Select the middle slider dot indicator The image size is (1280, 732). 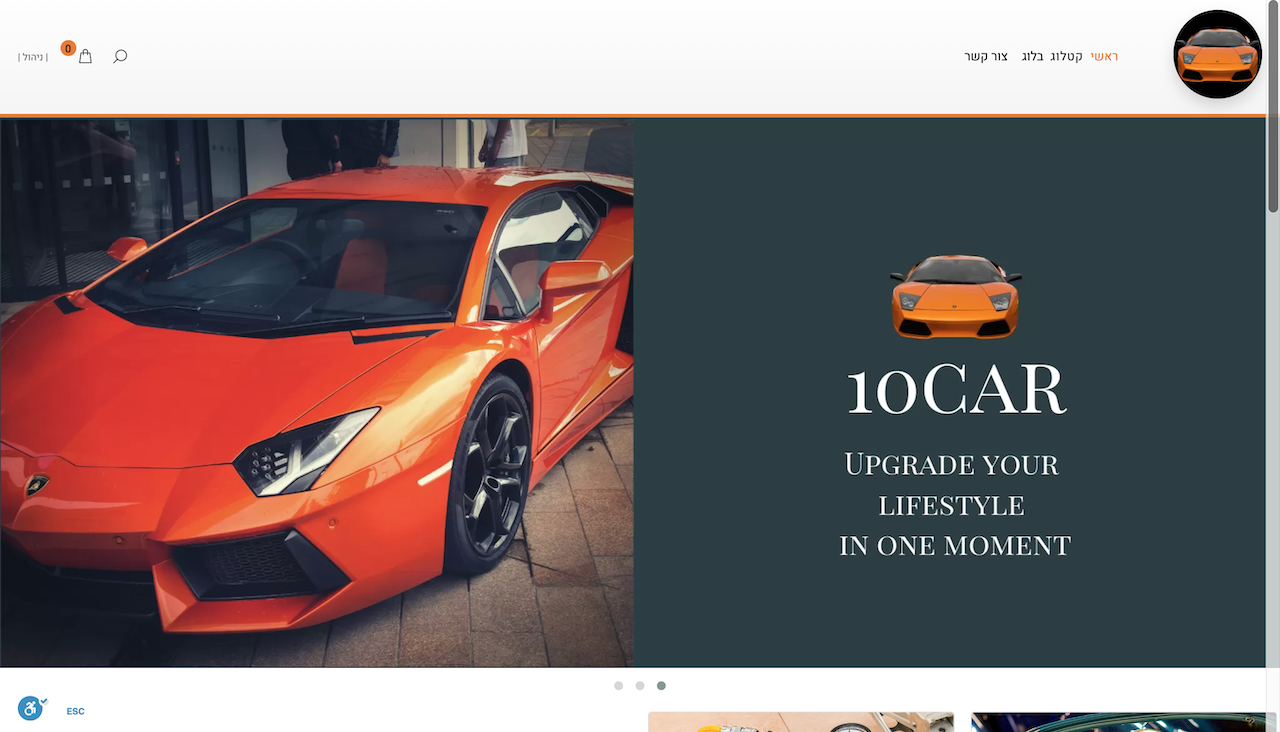click(640, 686)
